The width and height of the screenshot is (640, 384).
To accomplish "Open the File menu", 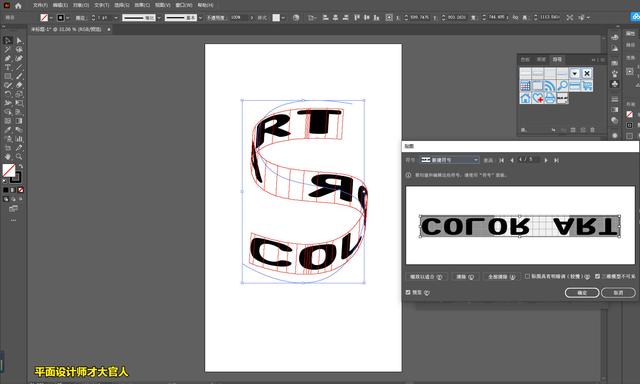I will [40, 5].
